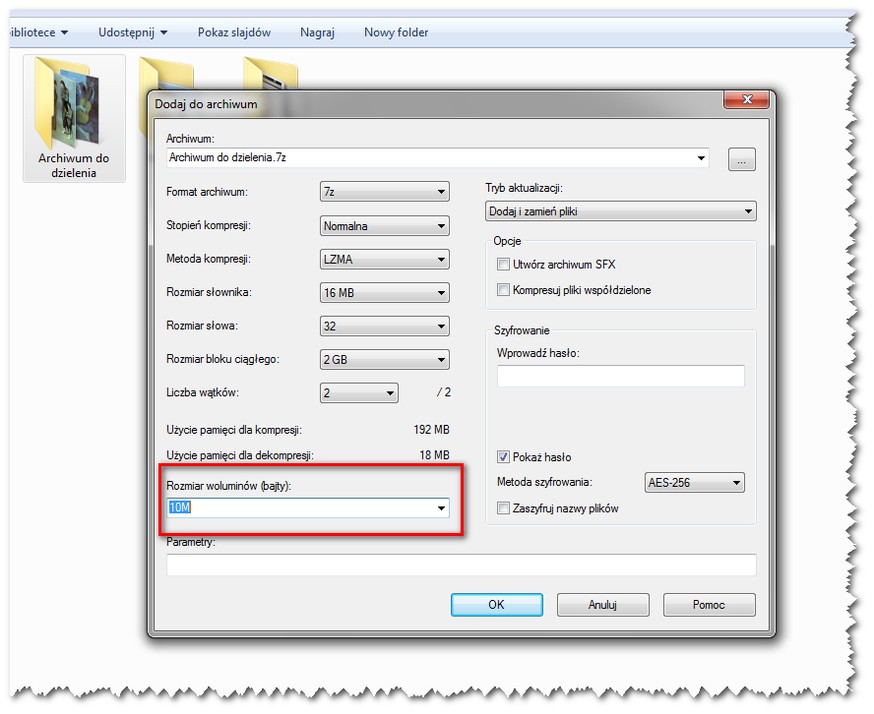
Task: Click 'Nowy folder' in Explorer toolbar
Action: click(x=396, y=32)
